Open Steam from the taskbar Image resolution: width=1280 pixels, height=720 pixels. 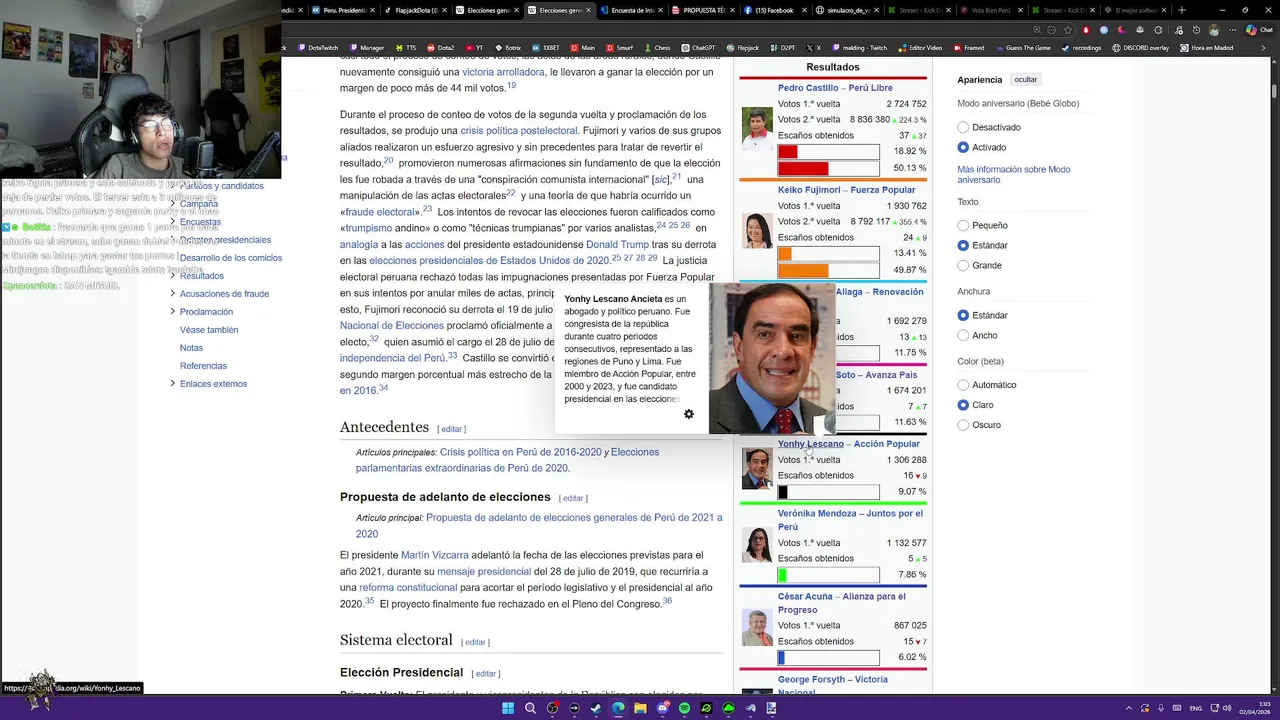coord(596,708)
